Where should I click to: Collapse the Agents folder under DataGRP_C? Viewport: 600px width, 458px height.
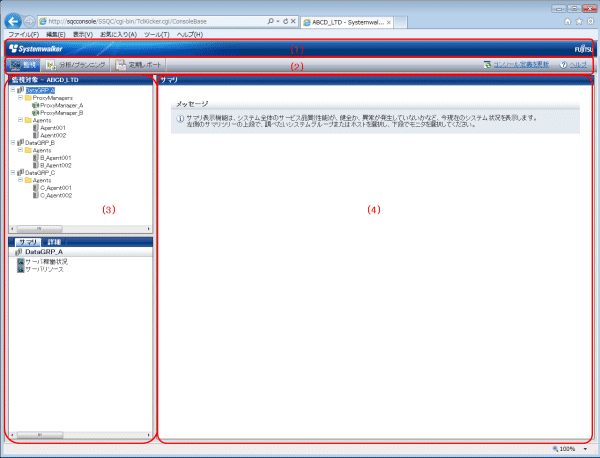coord(20,179)
